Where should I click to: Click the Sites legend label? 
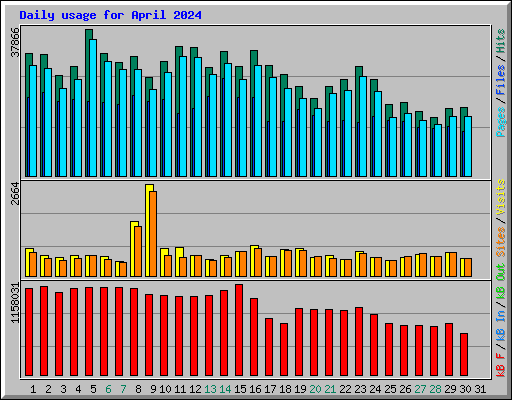tap(501, 242)
